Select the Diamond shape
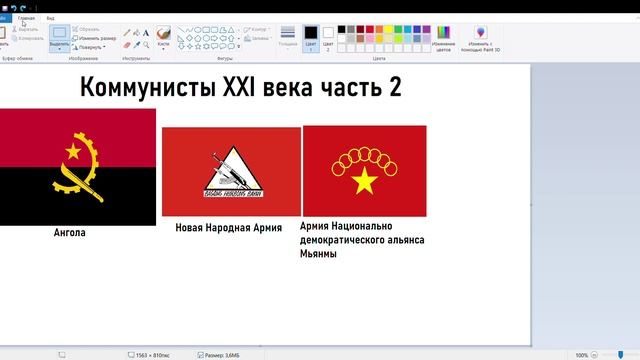 click(189, 38)
